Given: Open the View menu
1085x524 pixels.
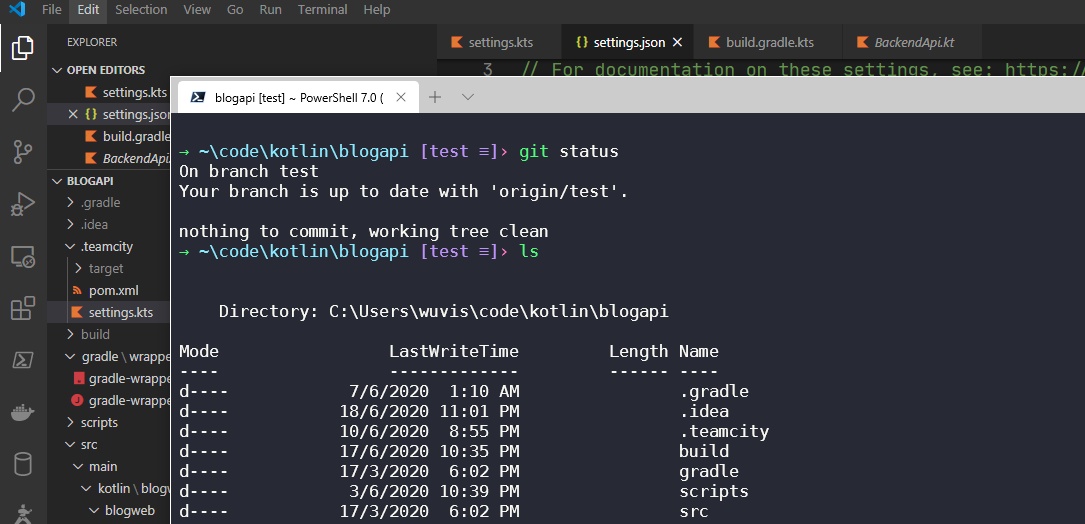Looking at the screenshot, I should click(197, 10).
